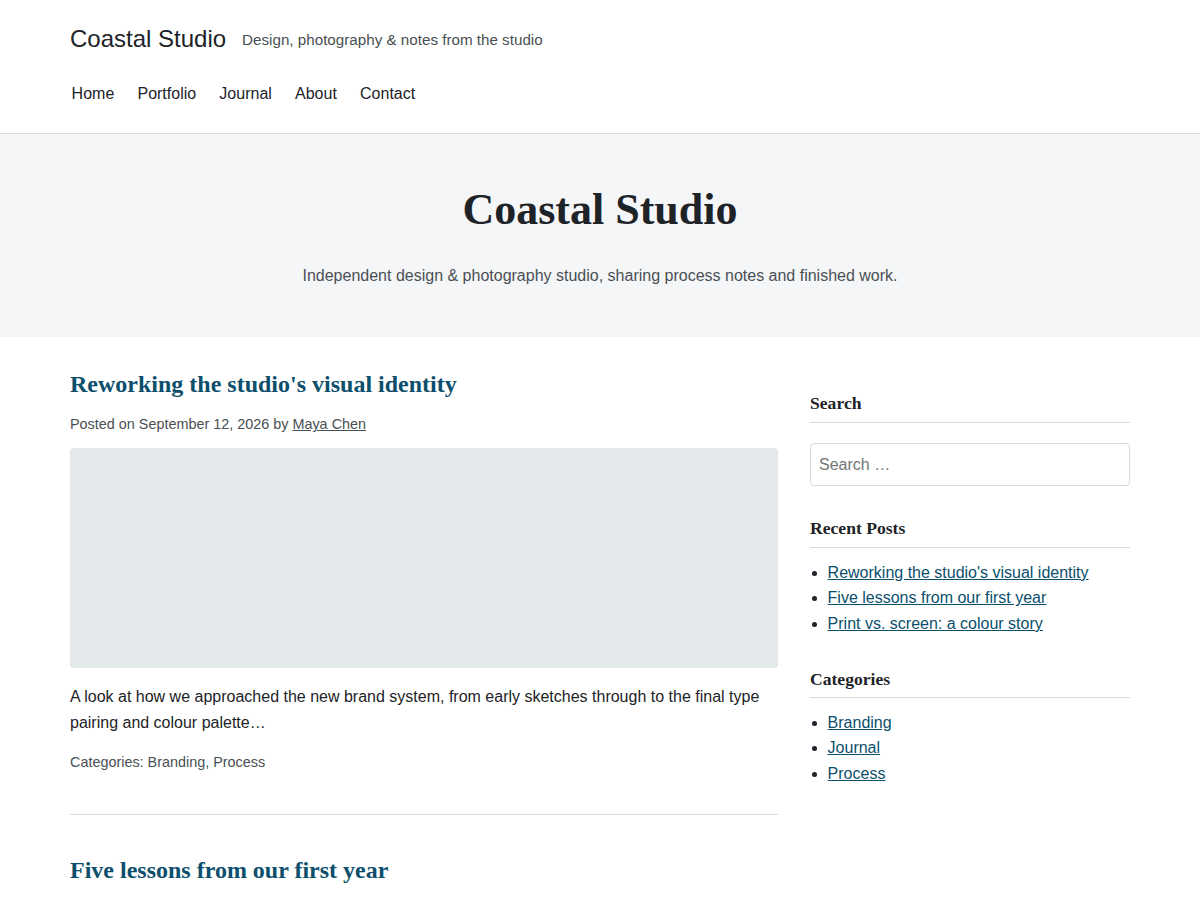The height and width of the screenshot is (900, 1200).
Task: Click the excerpt beginning 'A look at how we approached'
Action: point(415,709)
